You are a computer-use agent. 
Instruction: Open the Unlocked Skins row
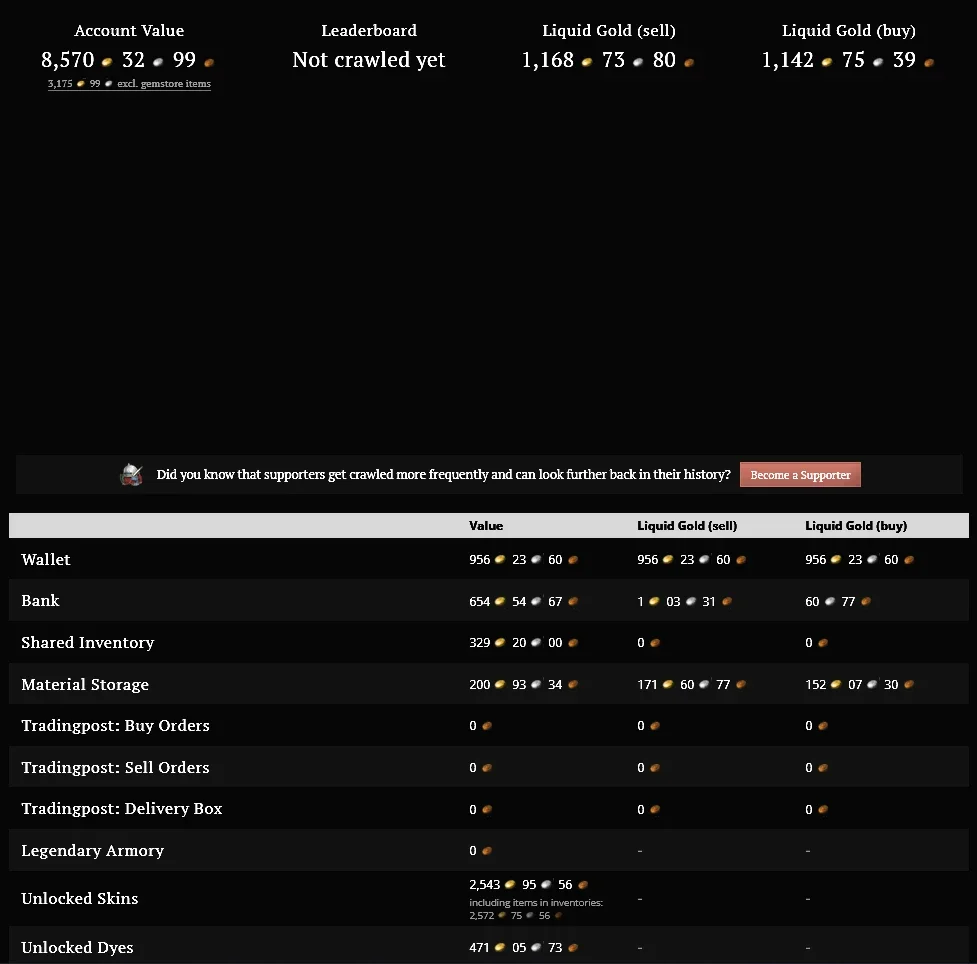coord(488,899)
